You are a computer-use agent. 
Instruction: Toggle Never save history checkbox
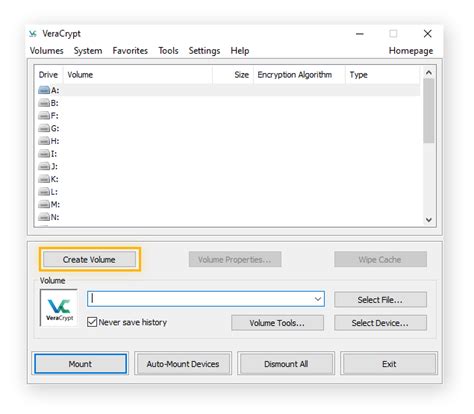(x=92, y=322)
